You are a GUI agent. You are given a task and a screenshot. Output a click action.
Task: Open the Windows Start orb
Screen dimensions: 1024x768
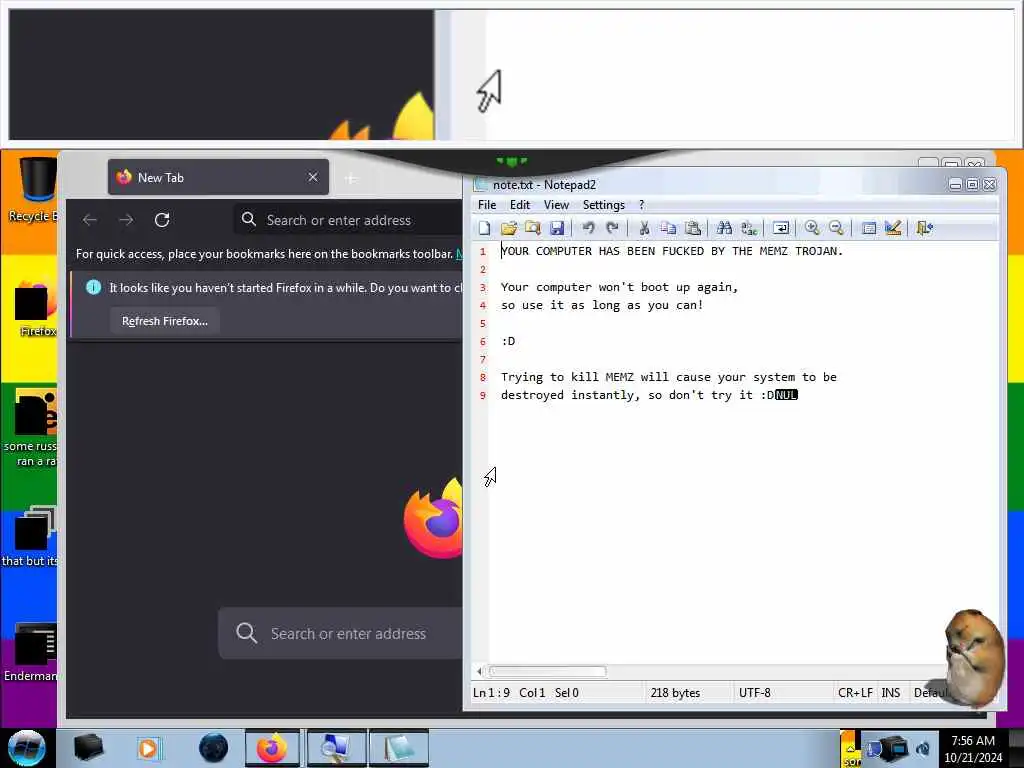click(27, 748)
